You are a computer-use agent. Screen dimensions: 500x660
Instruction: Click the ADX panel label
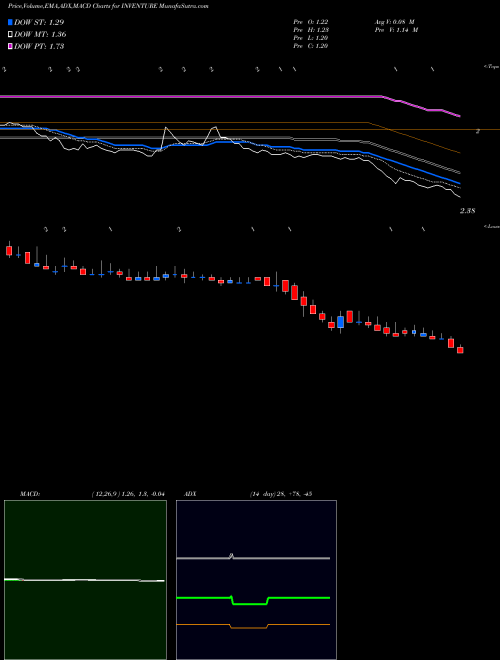click(190, 494)
